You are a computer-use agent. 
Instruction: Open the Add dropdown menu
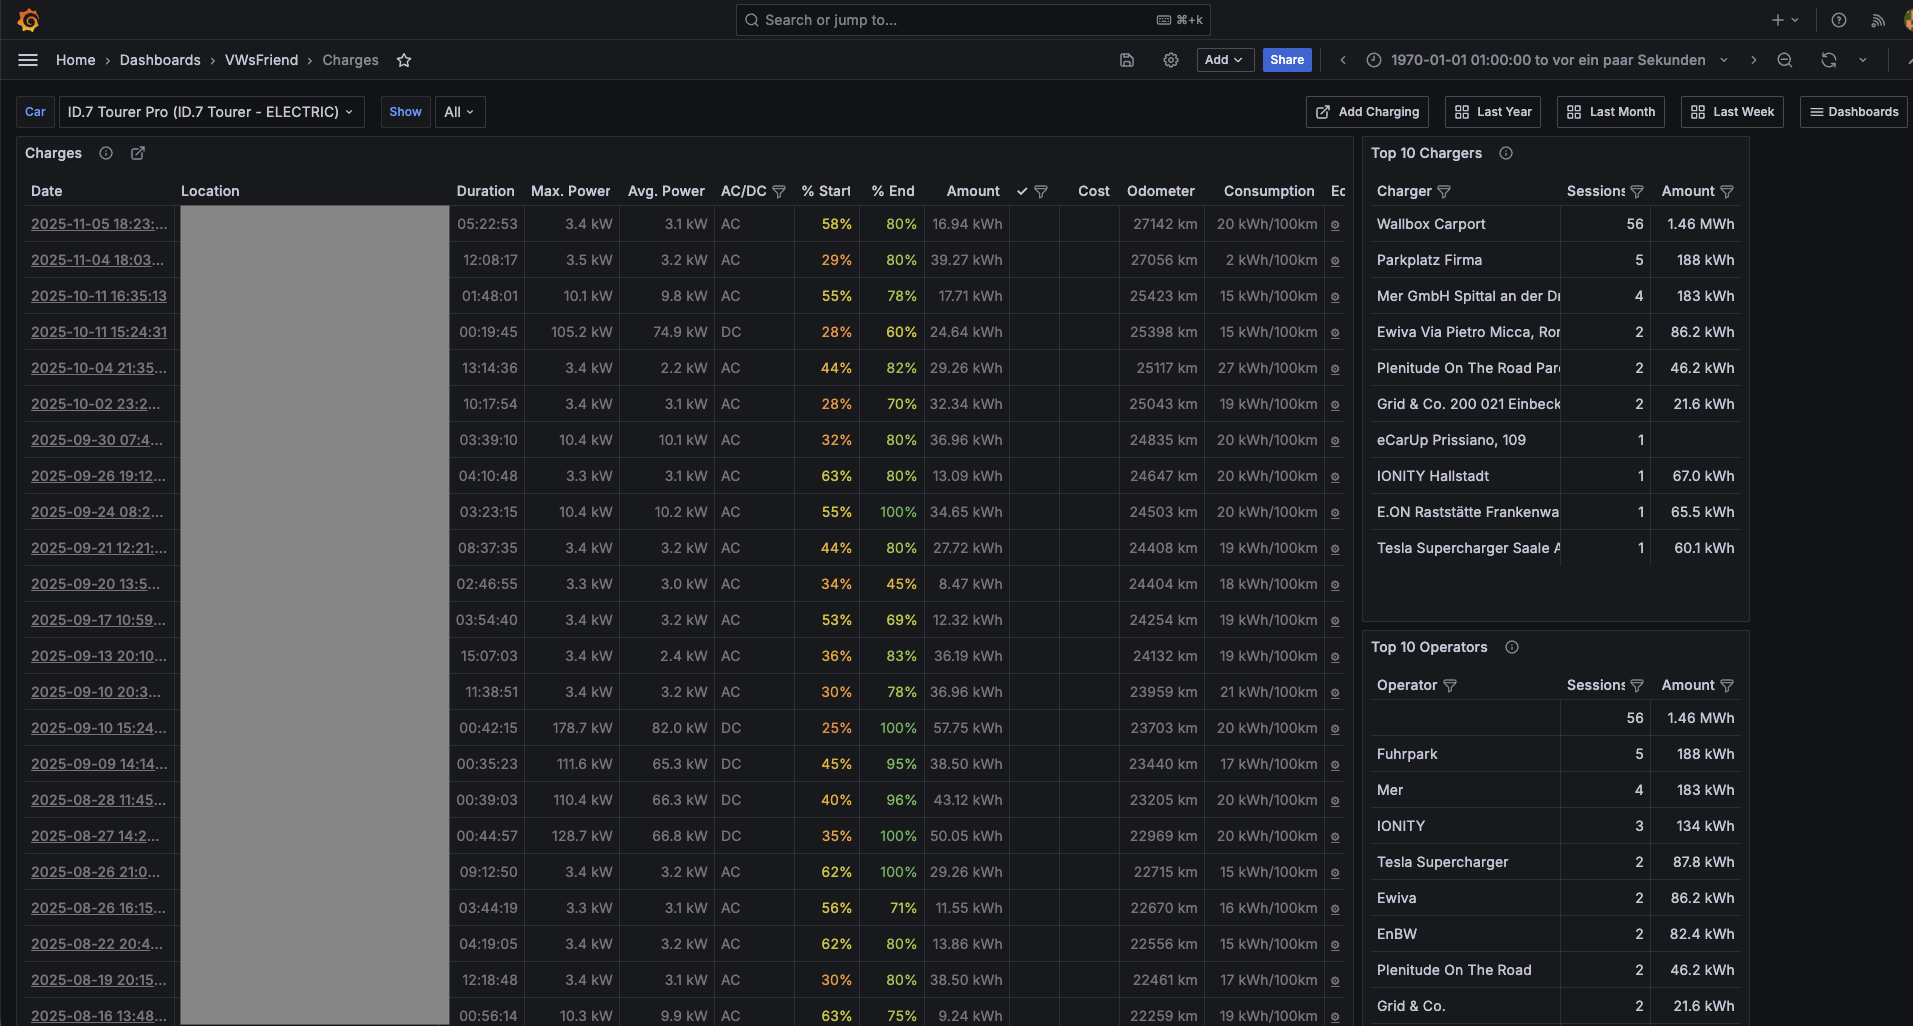[x=1224, y=60]
